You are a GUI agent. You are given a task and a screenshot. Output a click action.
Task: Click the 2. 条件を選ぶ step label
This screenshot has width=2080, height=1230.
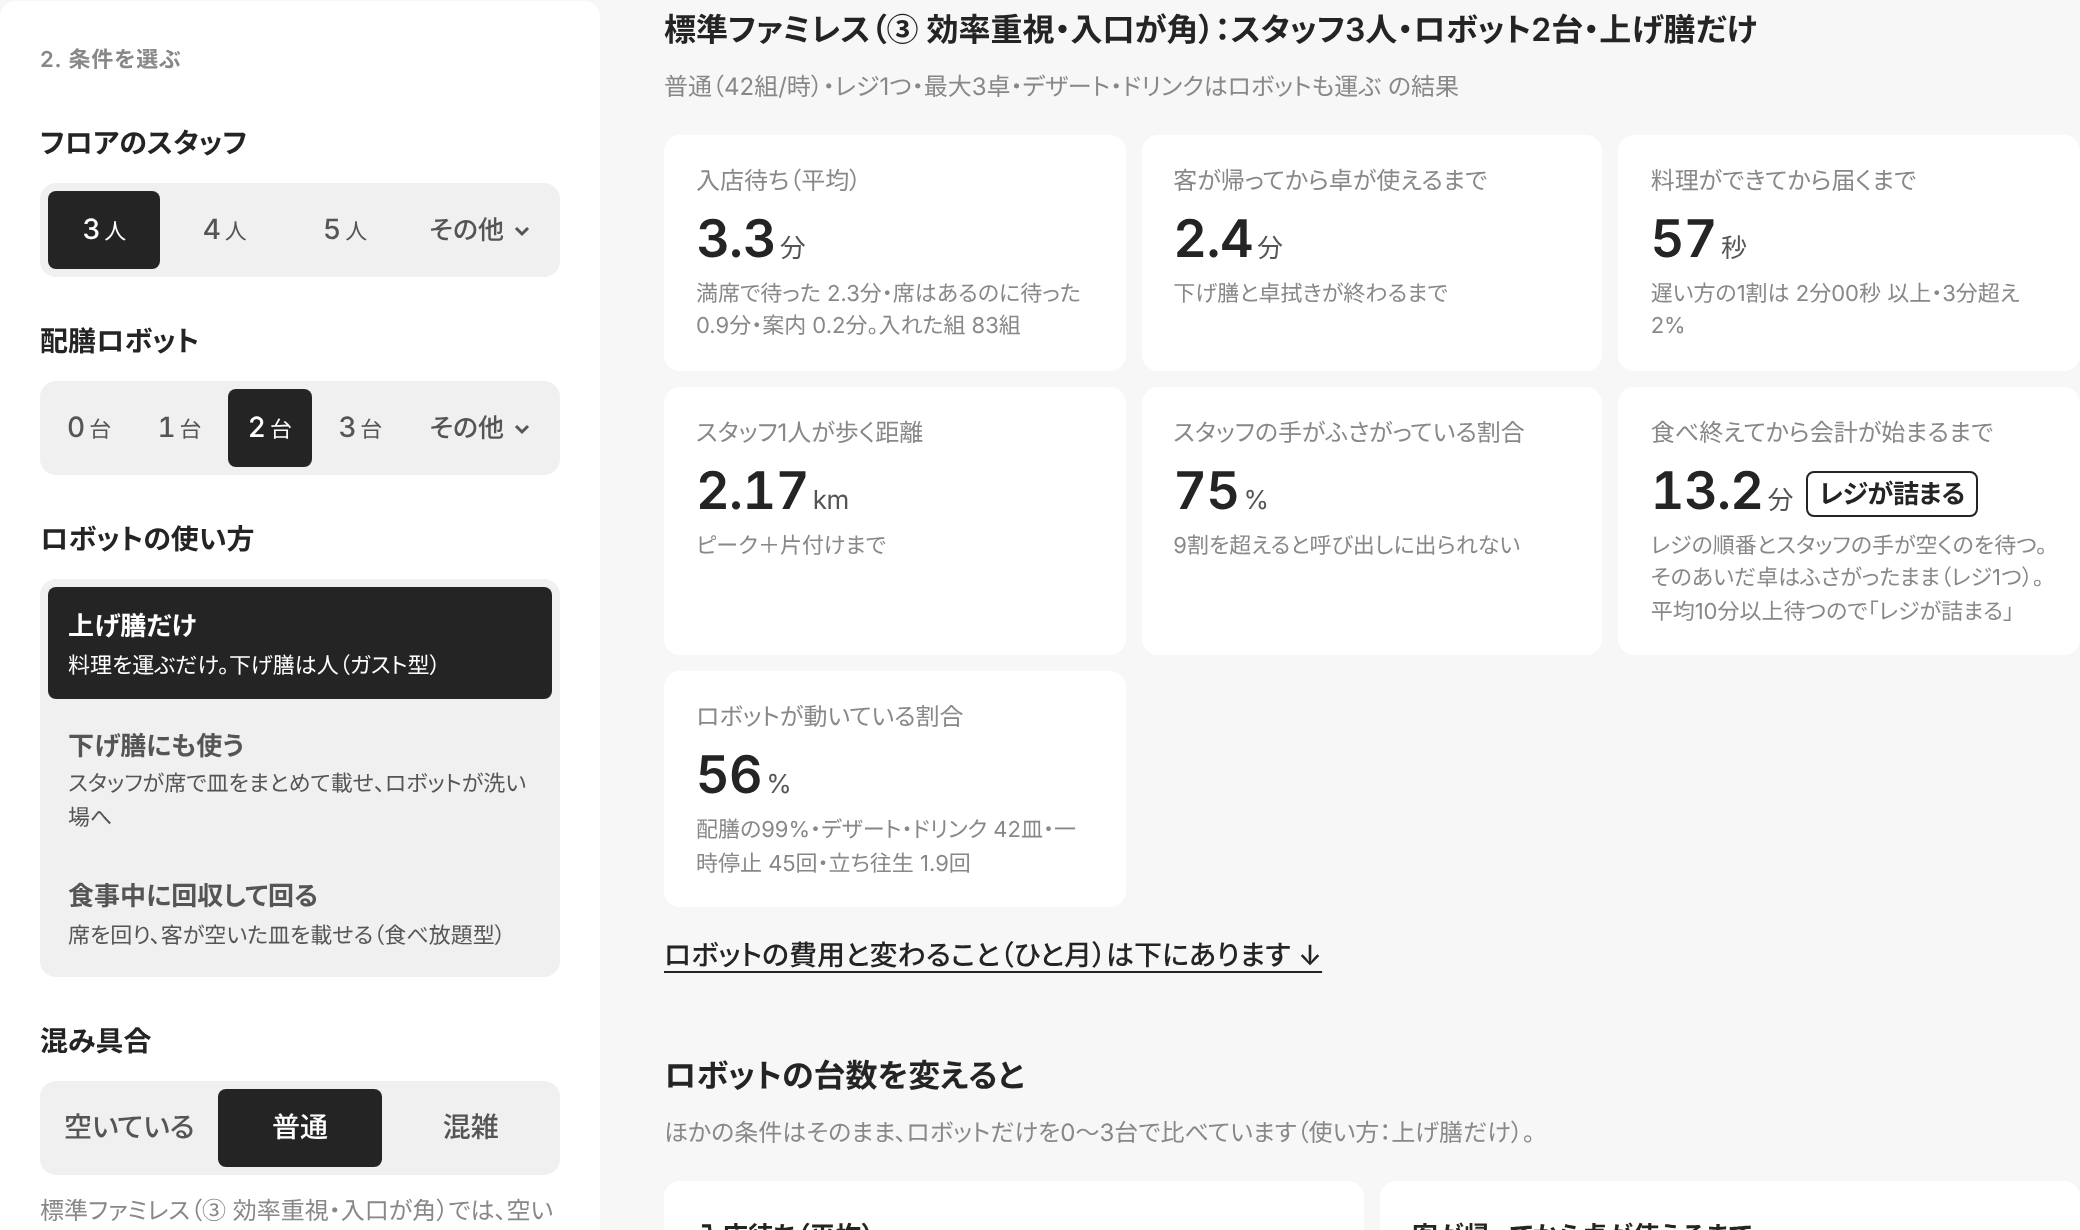point(110,59)
